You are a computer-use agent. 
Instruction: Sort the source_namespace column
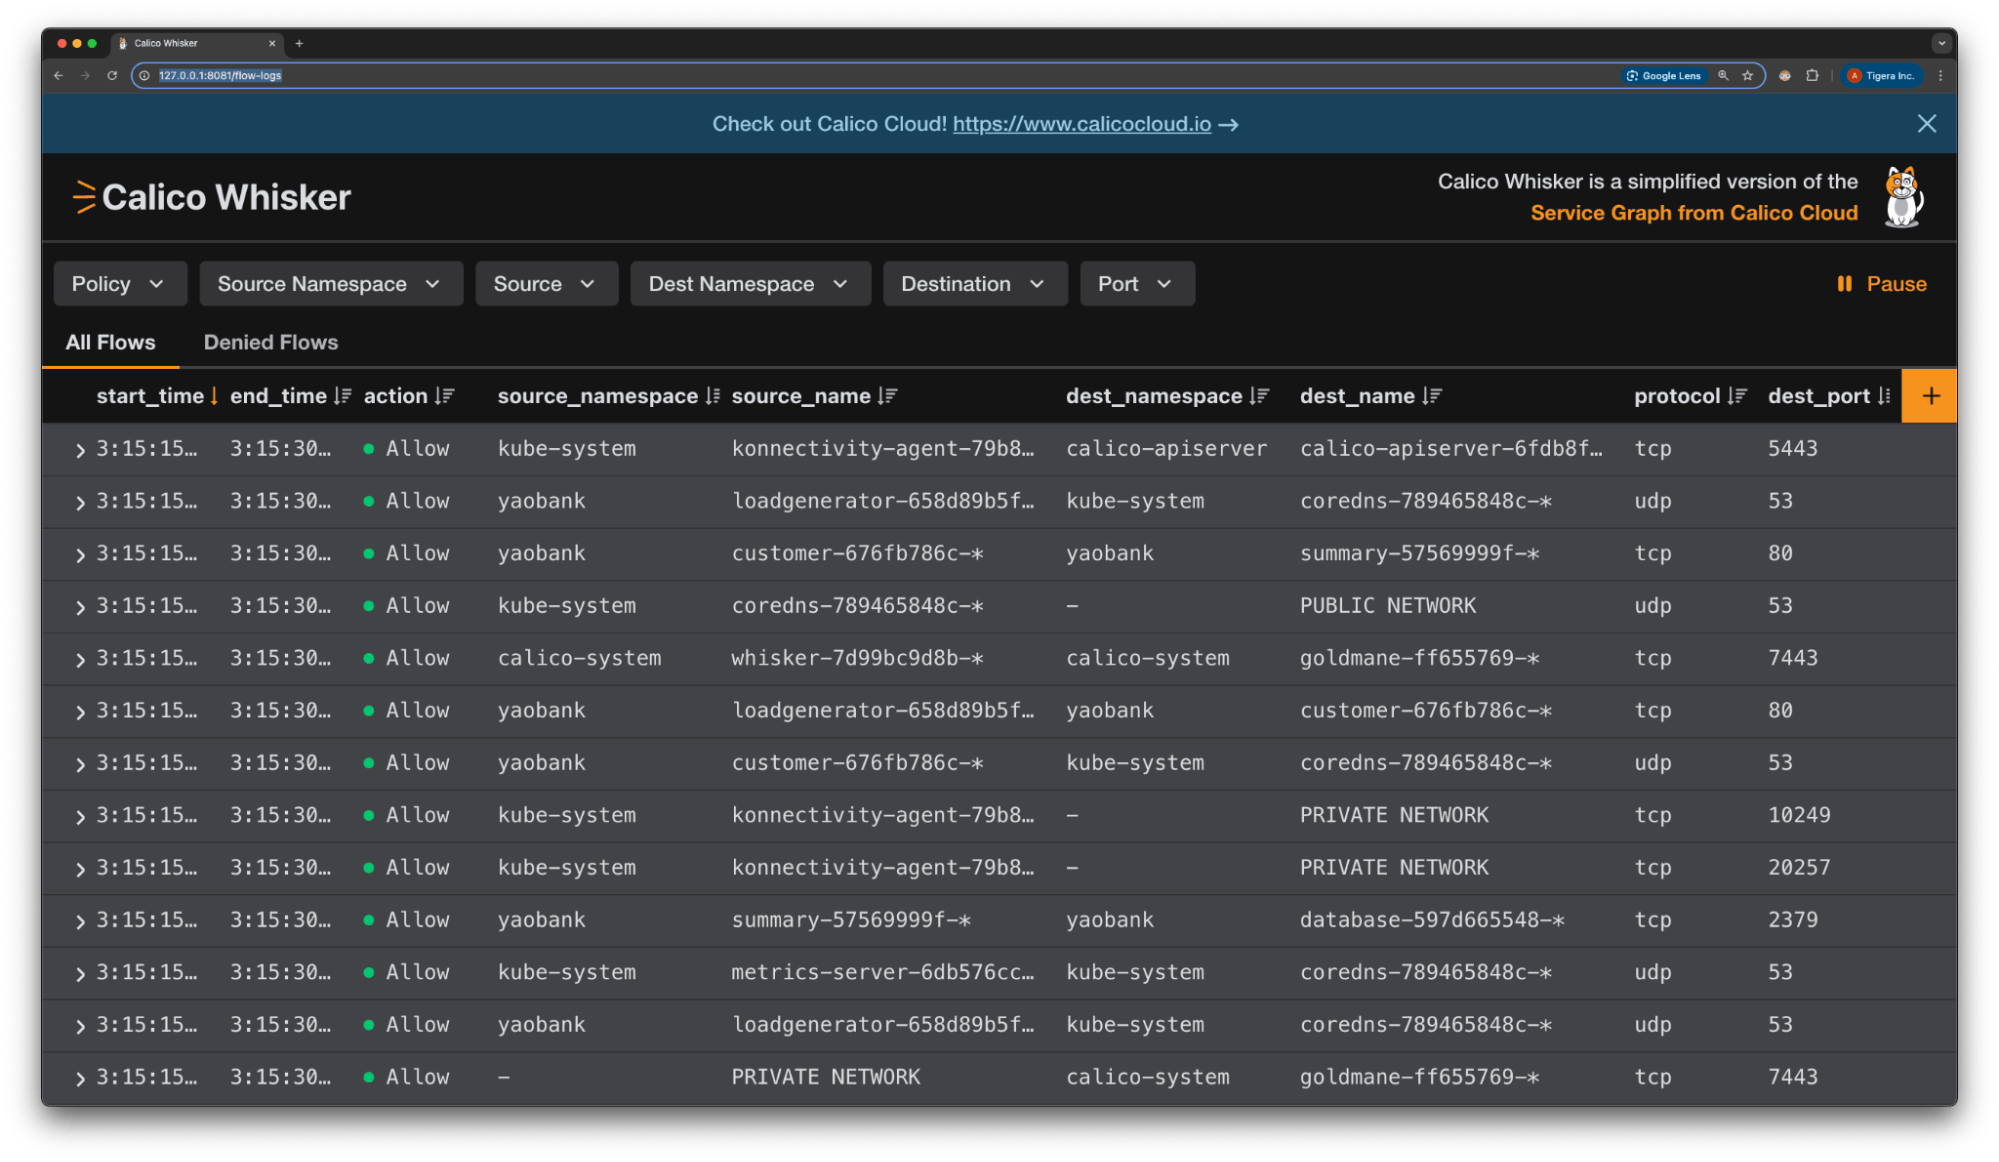pos(712,396)
